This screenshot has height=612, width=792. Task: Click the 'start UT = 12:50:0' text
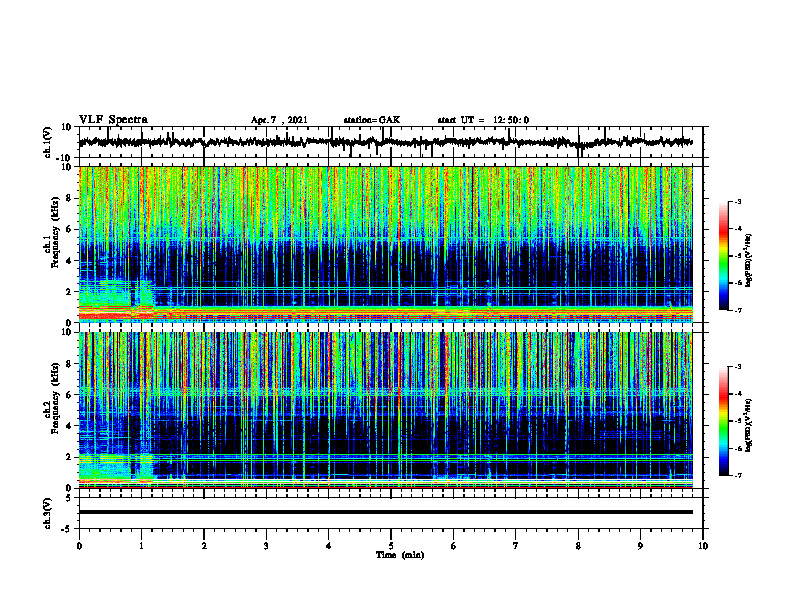483,120
